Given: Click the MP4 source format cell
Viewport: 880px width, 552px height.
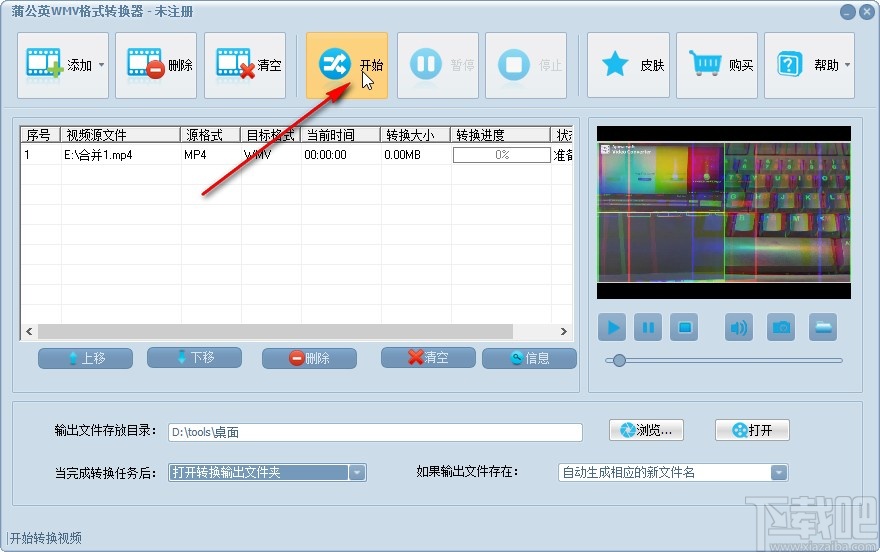Looking at the screenshot, I should point(195,155).
